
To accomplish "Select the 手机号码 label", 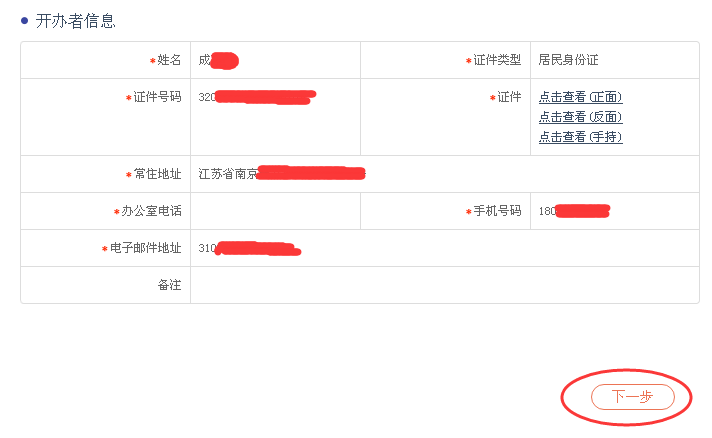I will tap(497, 211).
